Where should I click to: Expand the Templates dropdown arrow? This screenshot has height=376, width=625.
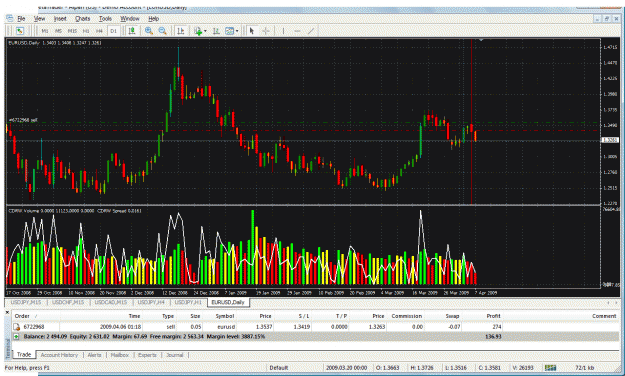237,31
